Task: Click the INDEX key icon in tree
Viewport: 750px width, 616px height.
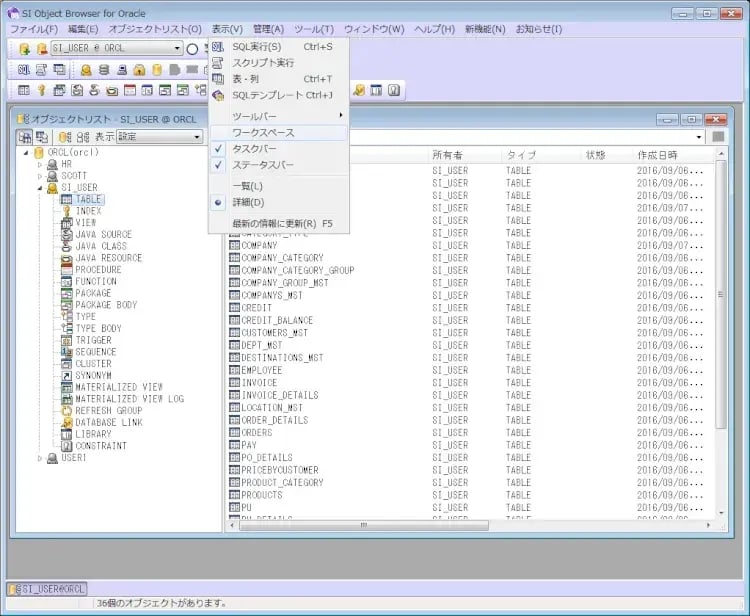Action: coord(67,211)
